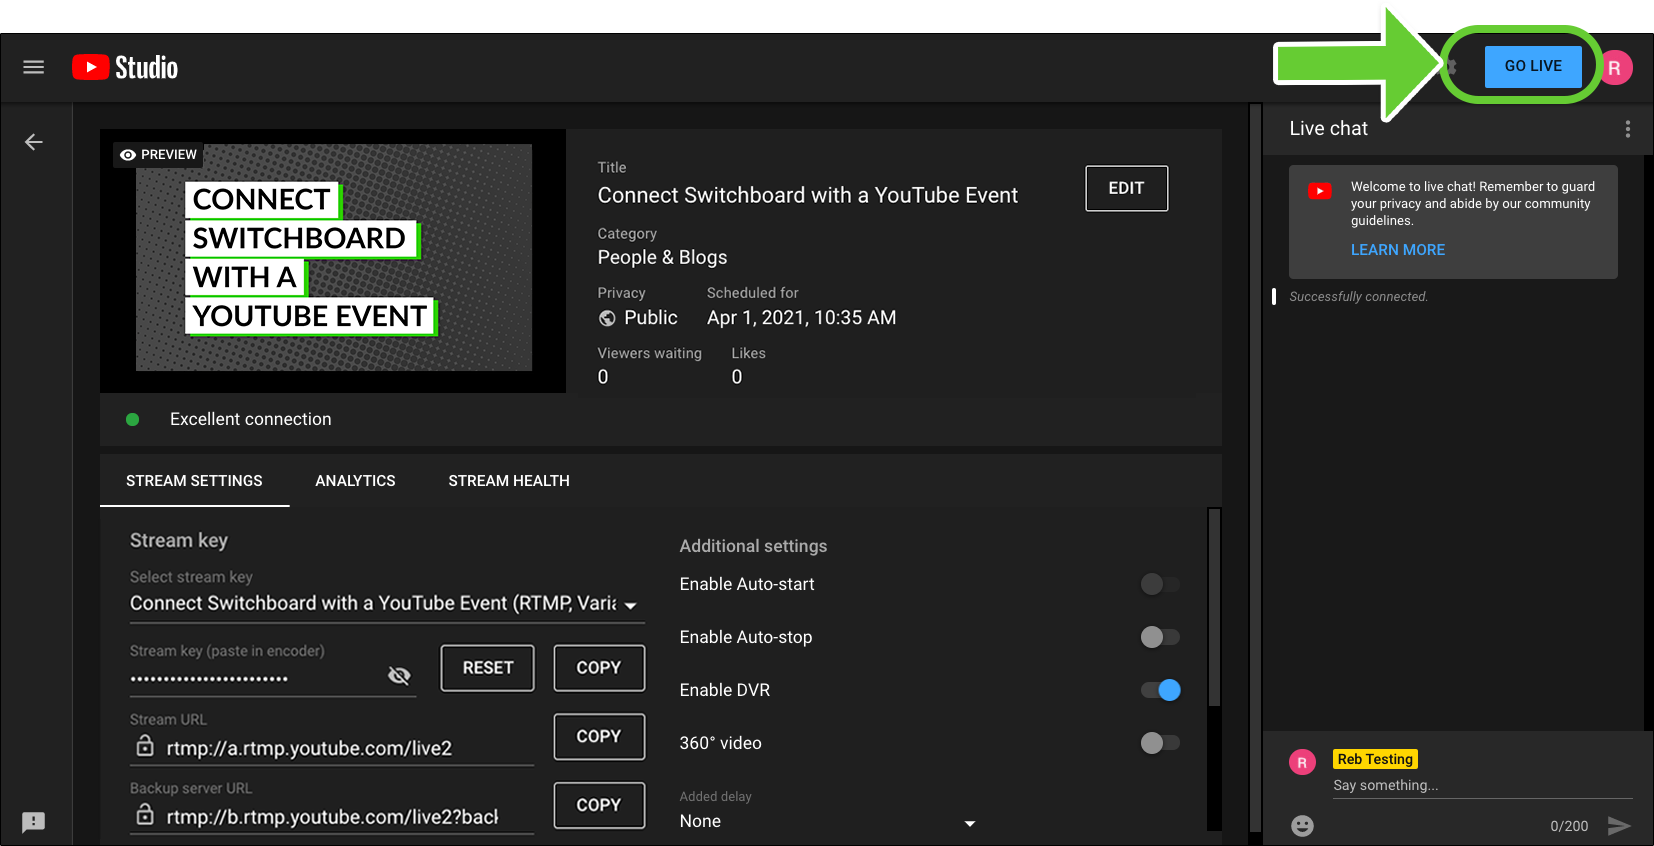The height and width of the screenshot is (846, 1654).
Task: Click the Live chat heading
Action: pos(1328,129)
